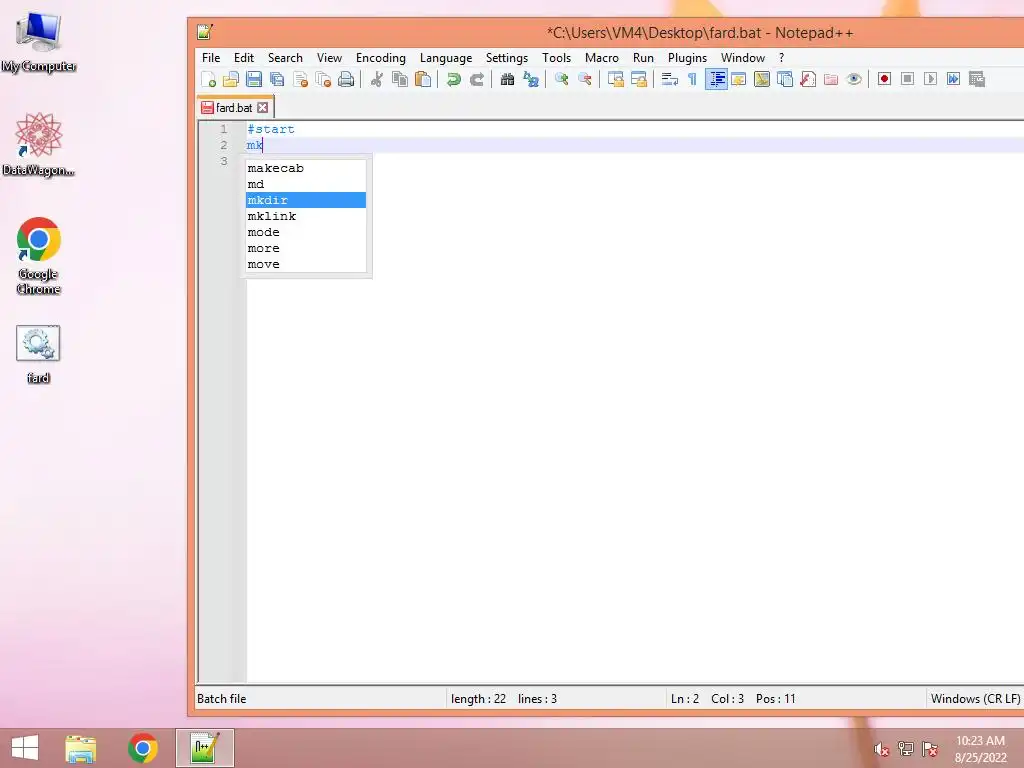Open the Document Map panel icon
Screen dimensions: 1024x768
point(761,79)
